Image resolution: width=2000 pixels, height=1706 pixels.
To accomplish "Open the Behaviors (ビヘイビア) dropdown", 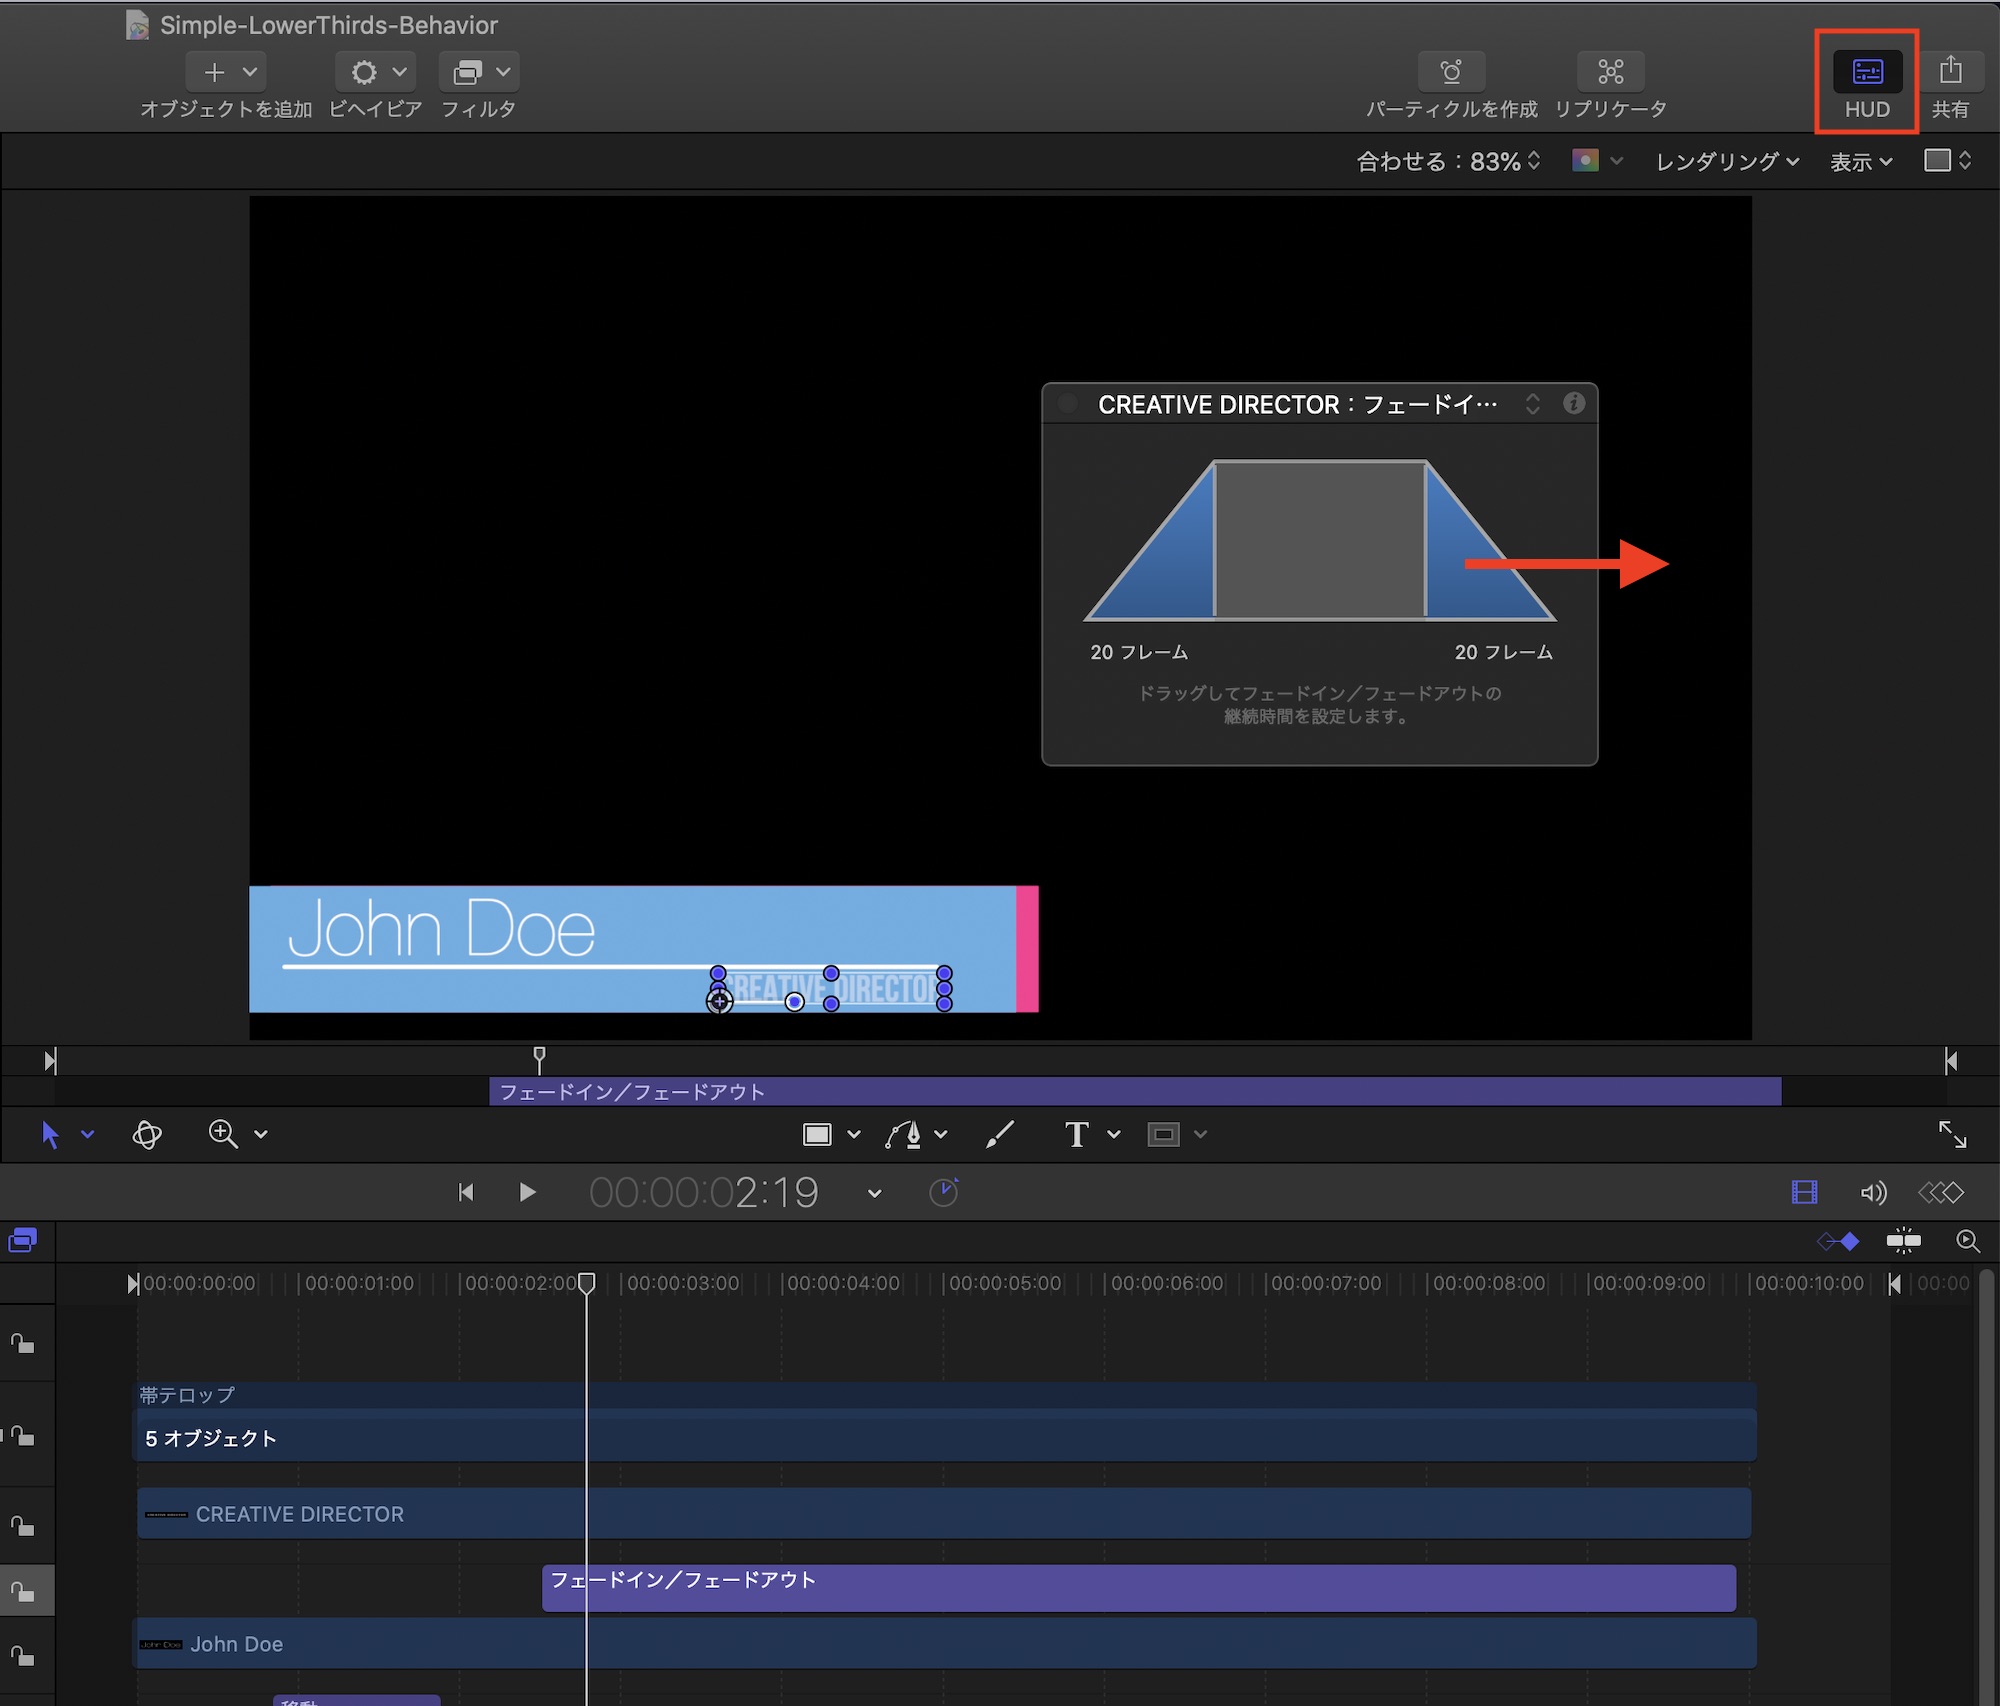I will click(376, 72).
